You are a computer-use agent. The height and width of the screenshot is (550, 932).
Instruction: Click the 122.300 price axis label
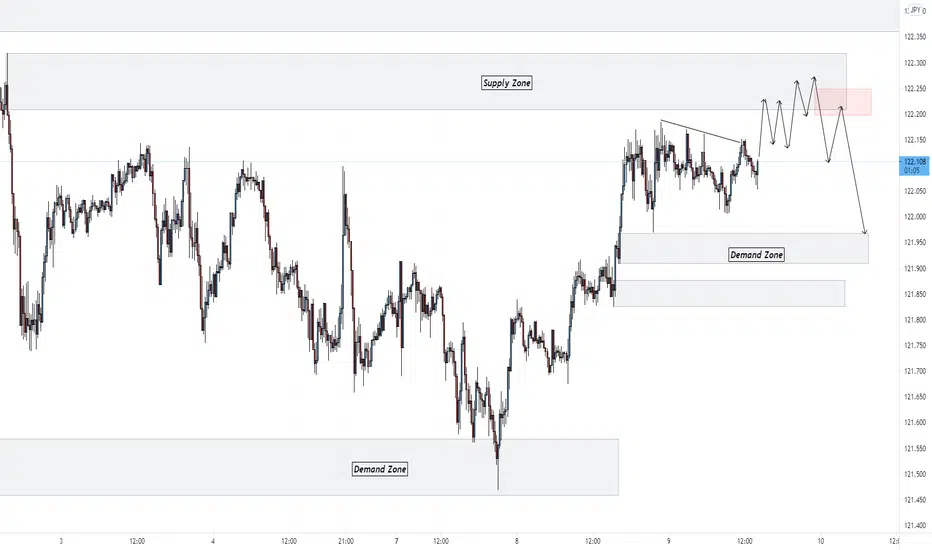(x=915, y=62)
